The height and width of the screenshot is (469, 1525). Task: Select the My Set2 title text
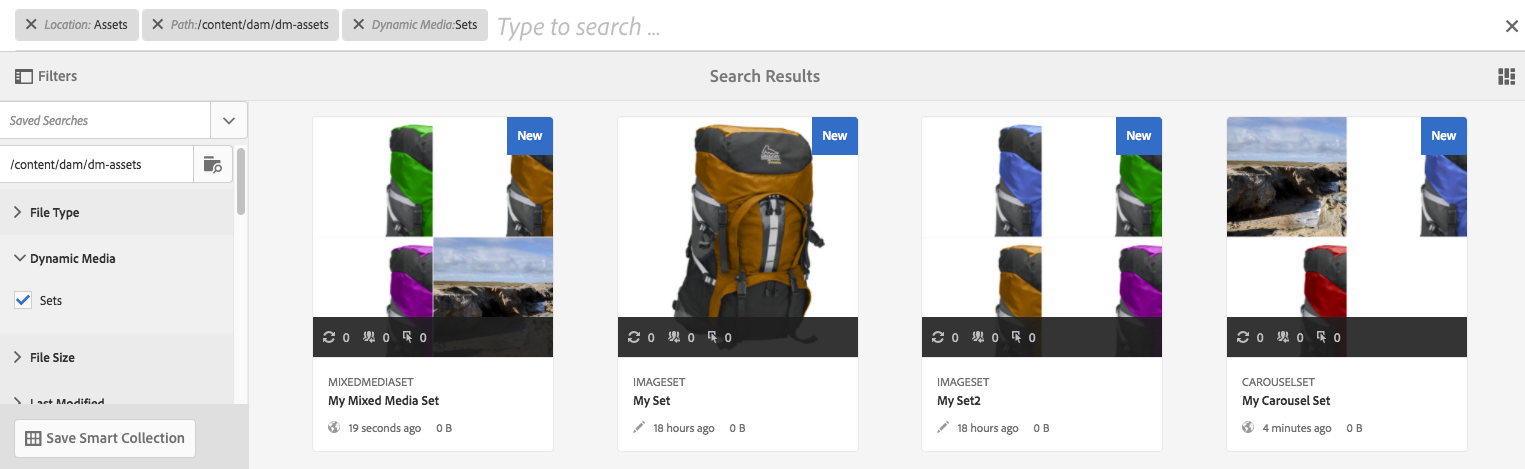960,400
